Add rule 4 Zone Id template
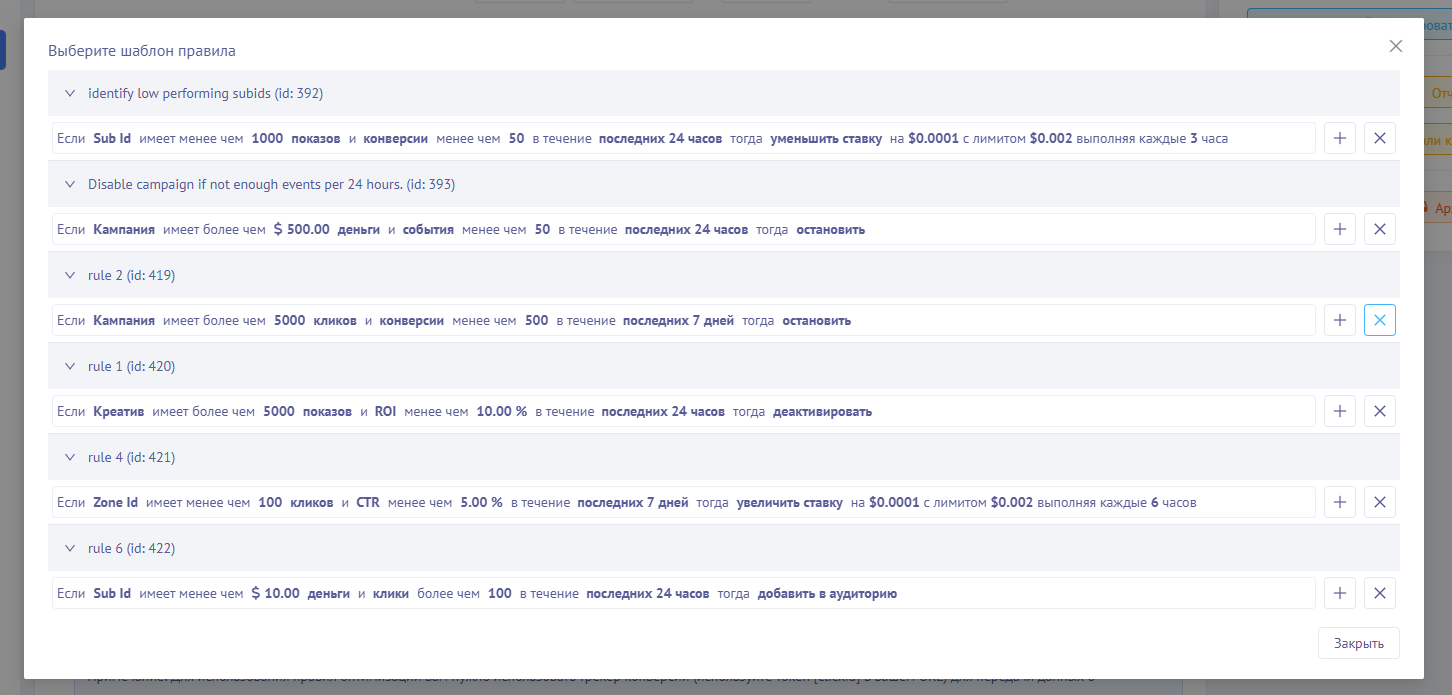Viewport: 1452px width, 695px height. coord(1339,502)
